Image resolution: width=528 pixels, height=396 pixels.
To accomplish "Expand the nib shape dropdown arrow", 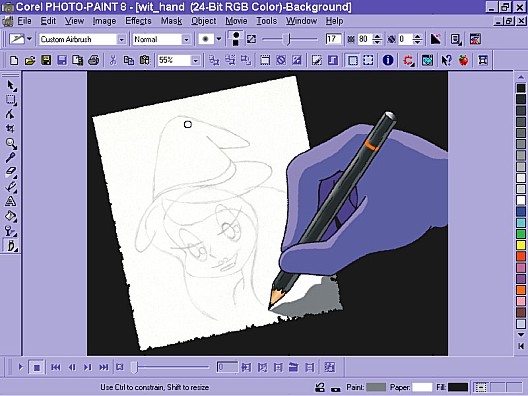I will click(219, 39).
